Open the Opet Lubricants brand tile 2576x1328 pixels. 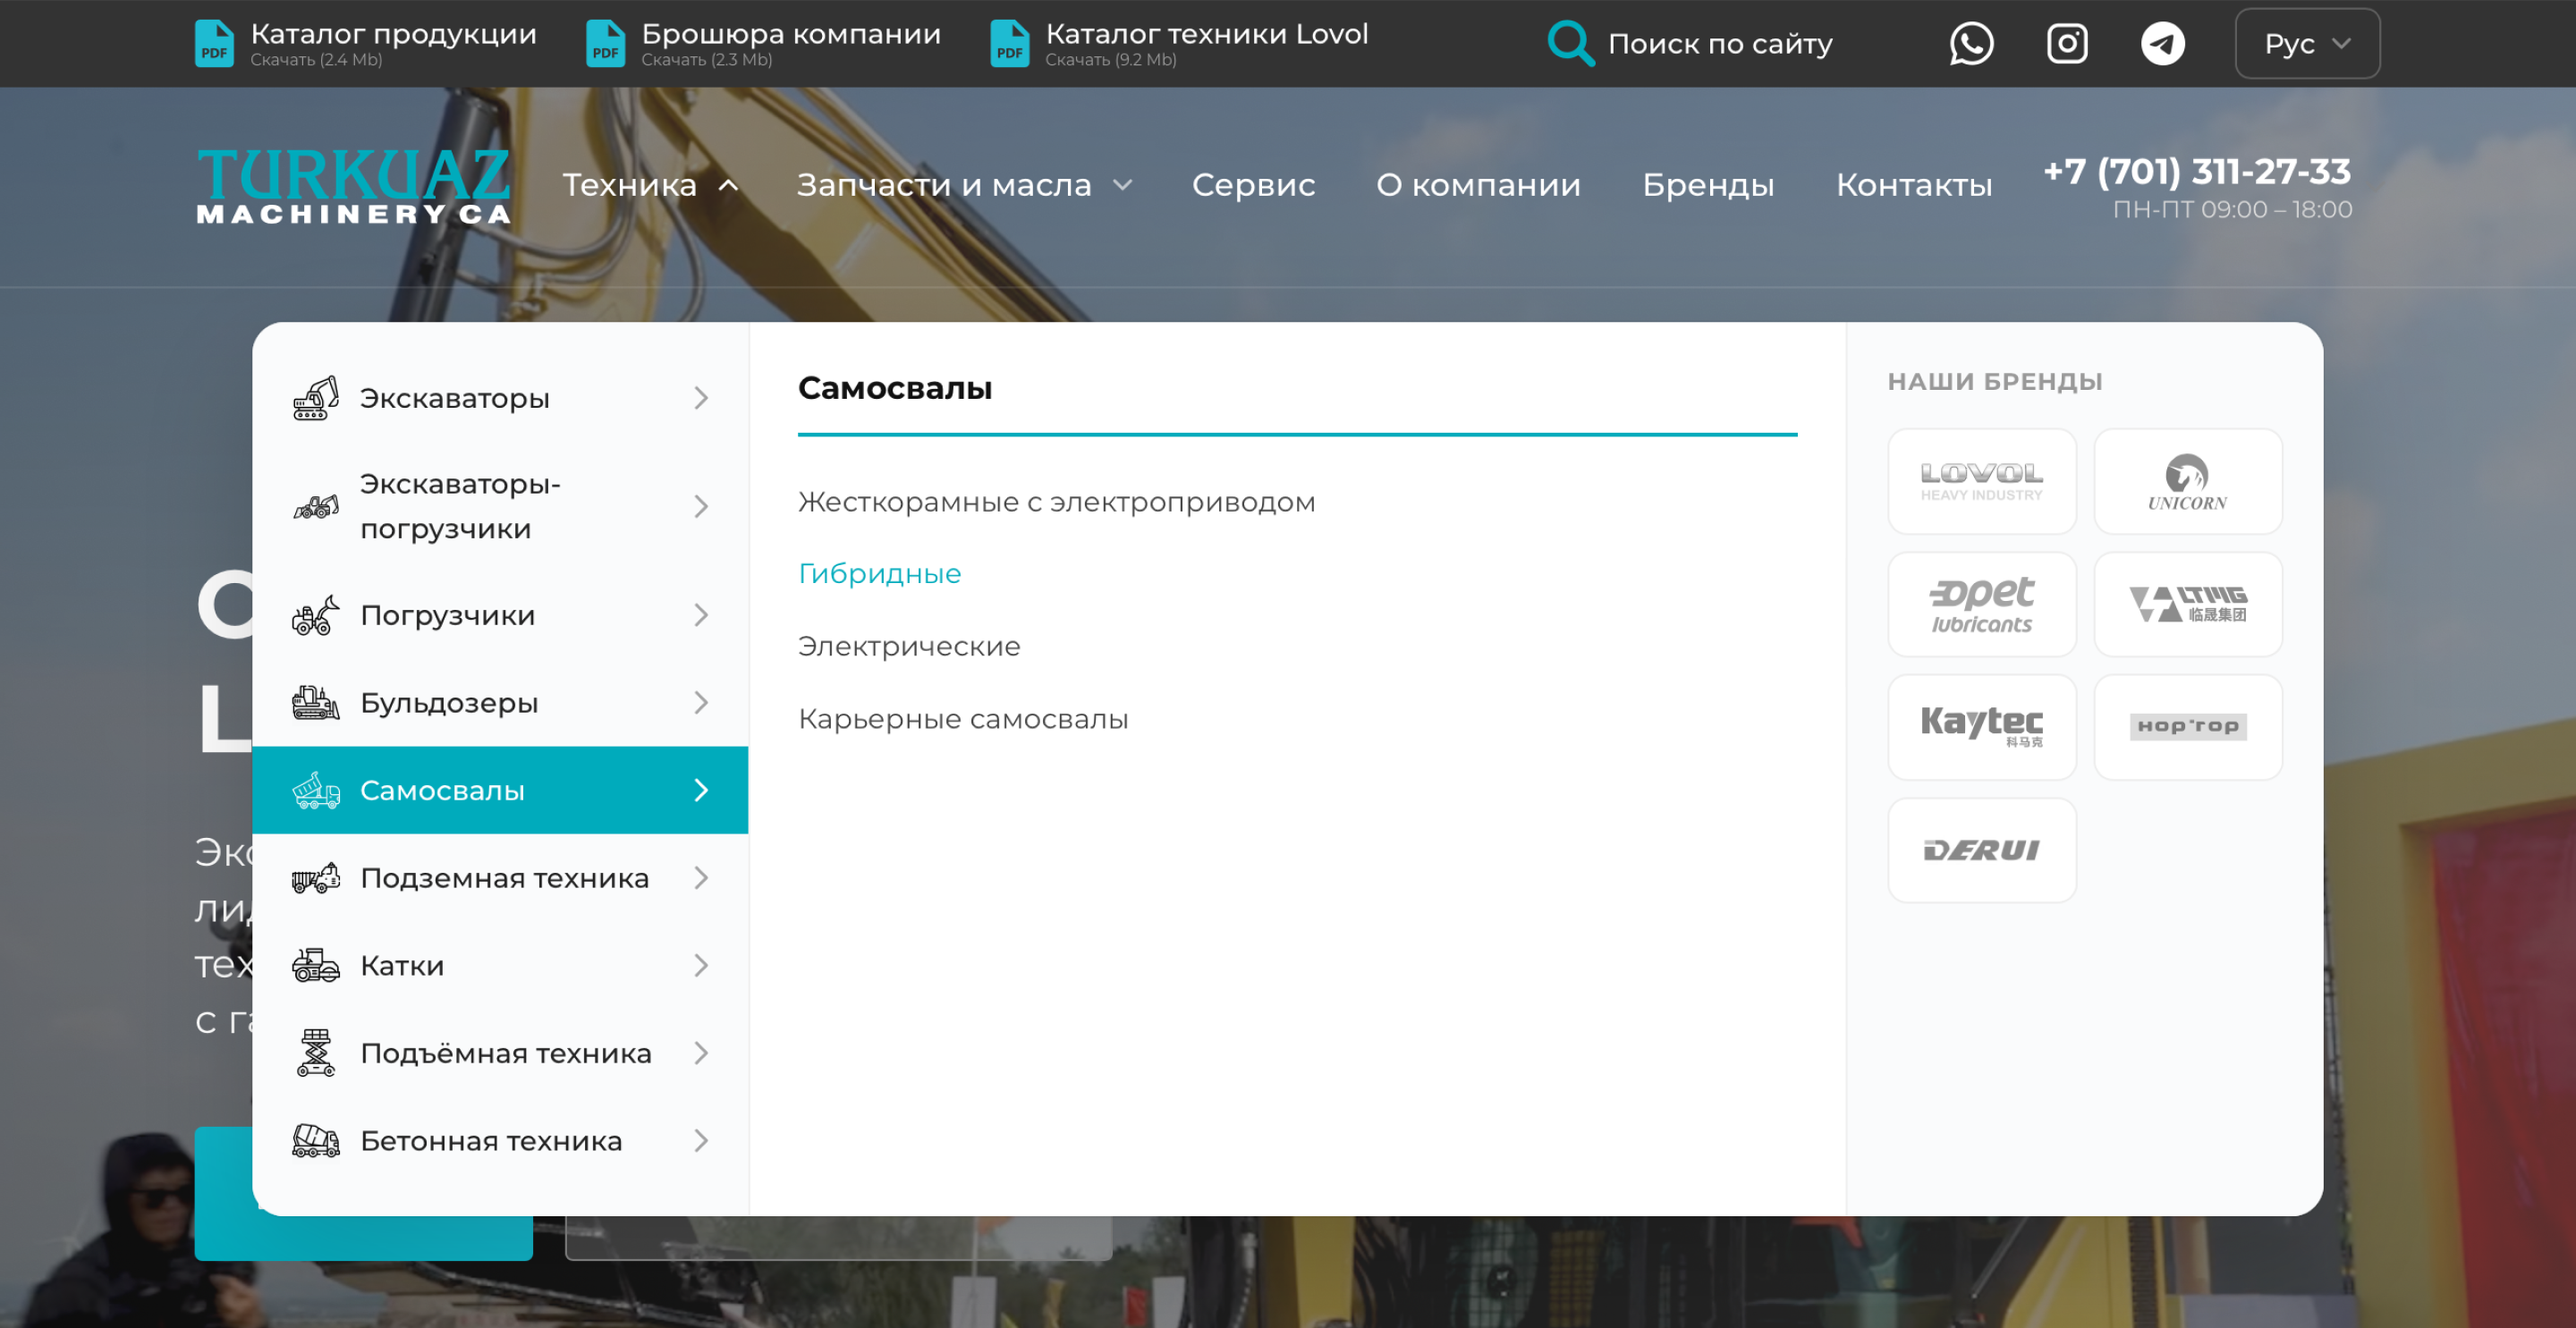click(x=1981, y=605)
